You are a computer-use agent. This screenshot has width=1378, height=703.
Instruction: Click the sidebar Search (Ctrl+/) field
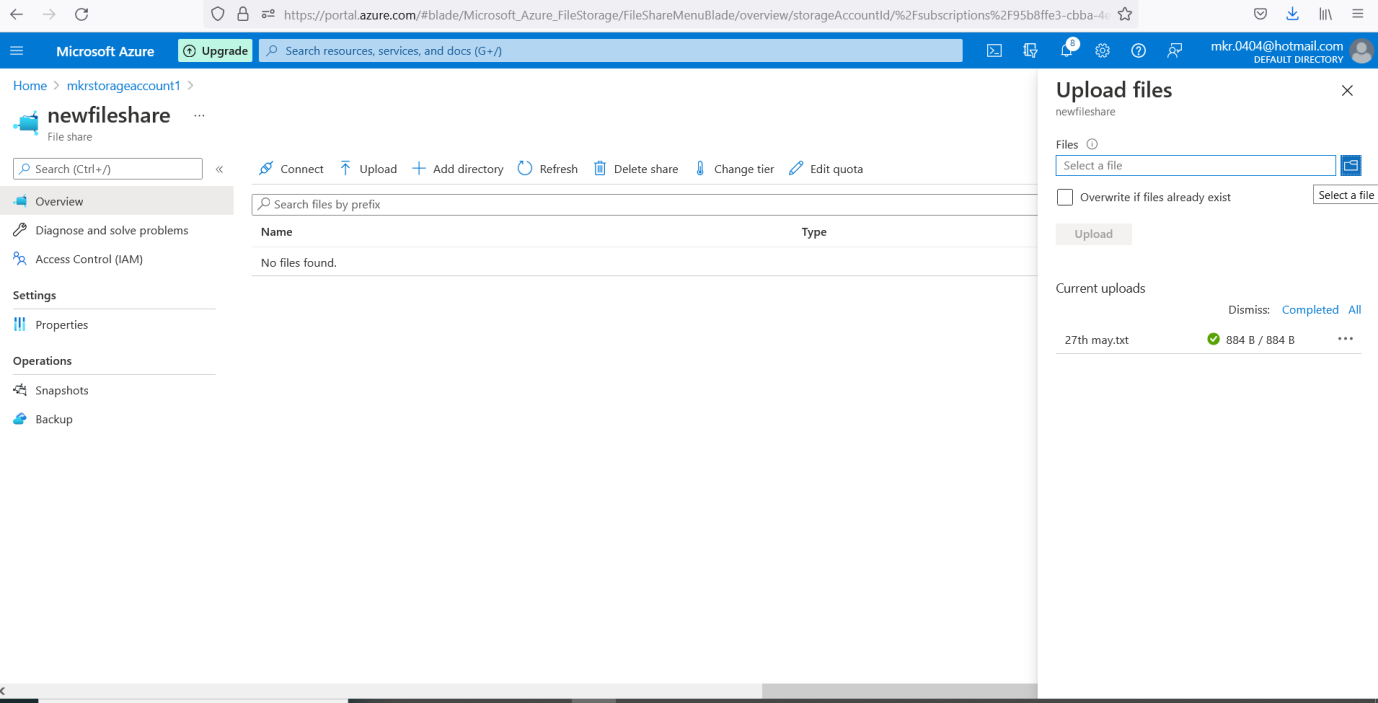pyautogui.click(x=108, y=169)
